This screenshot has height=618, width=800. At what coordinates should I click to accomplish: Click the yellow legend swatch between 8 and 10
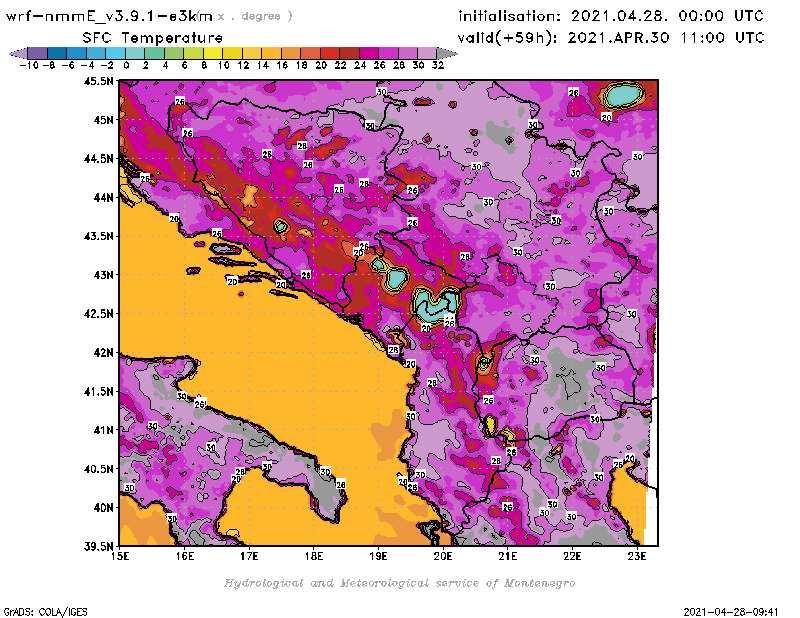coord(213,53)
